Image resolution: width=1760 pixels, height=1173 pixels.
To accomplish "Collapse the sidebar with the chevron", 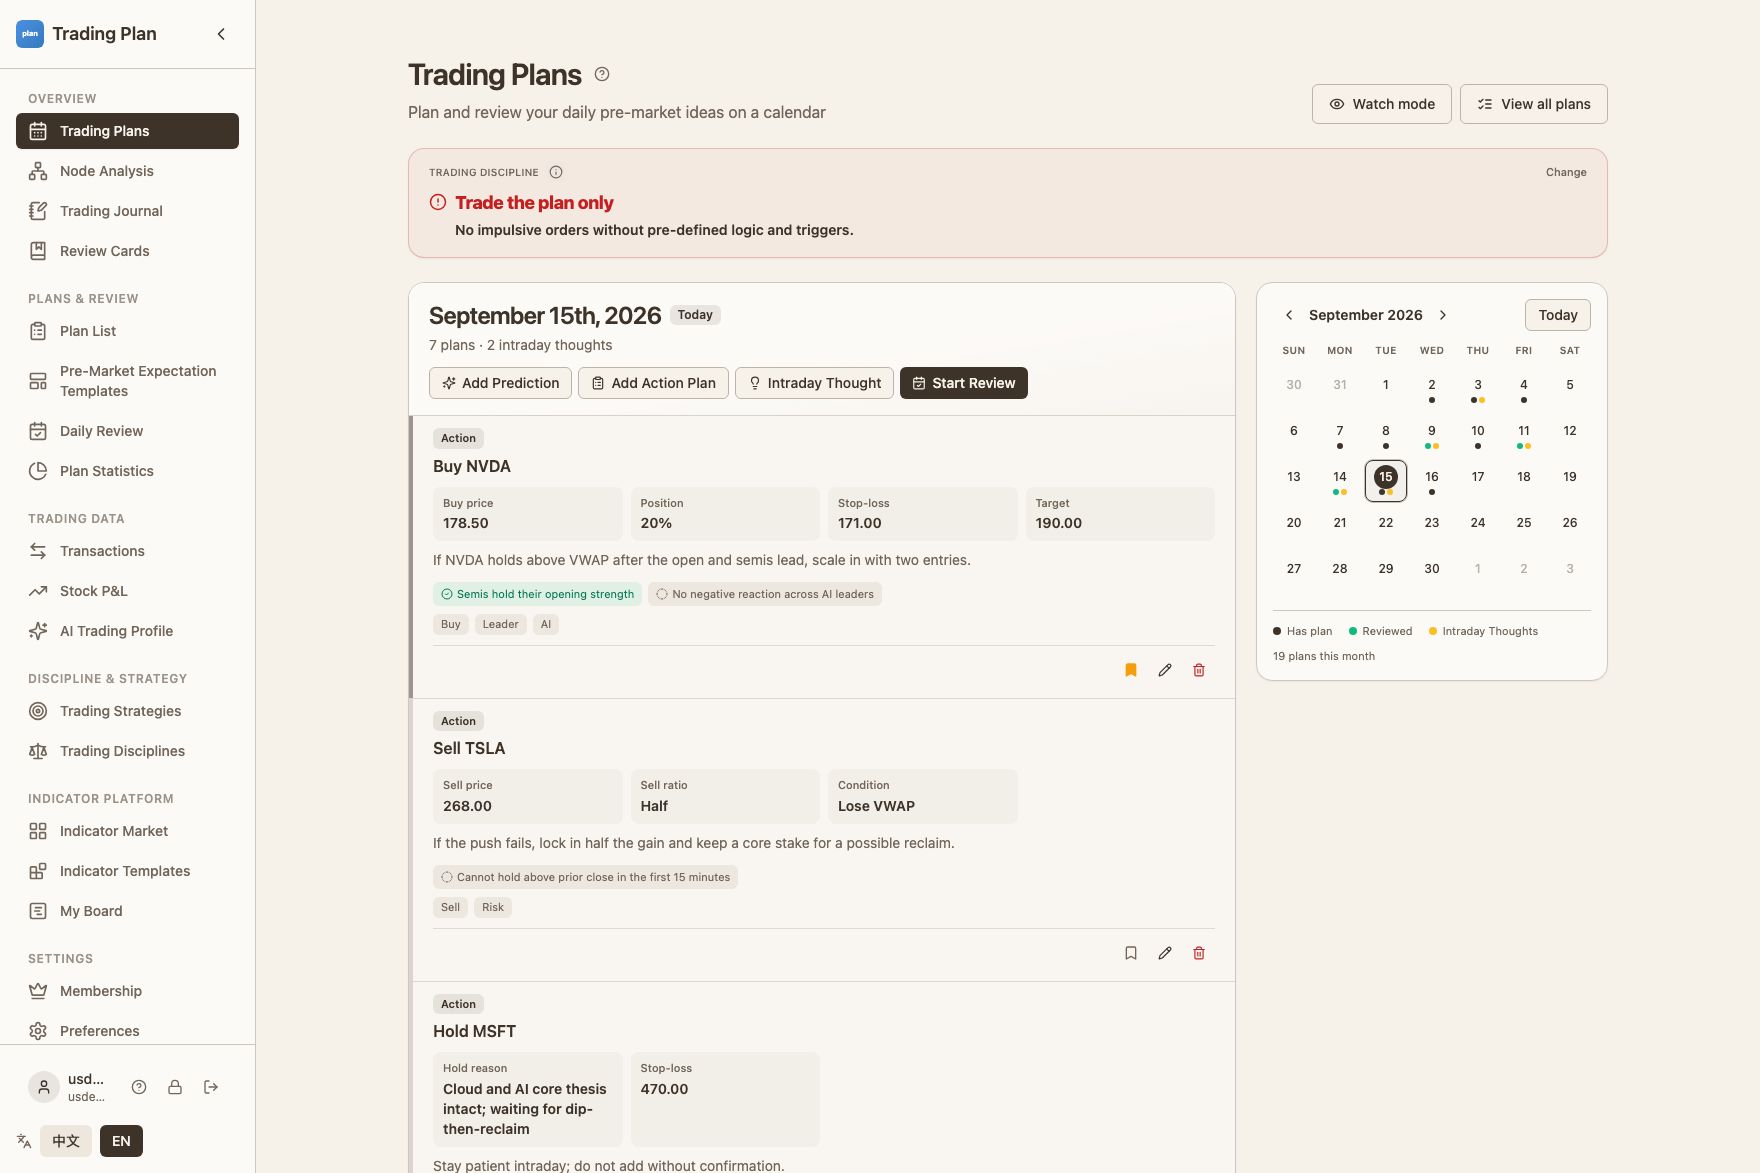I will (x=221, y=34).
